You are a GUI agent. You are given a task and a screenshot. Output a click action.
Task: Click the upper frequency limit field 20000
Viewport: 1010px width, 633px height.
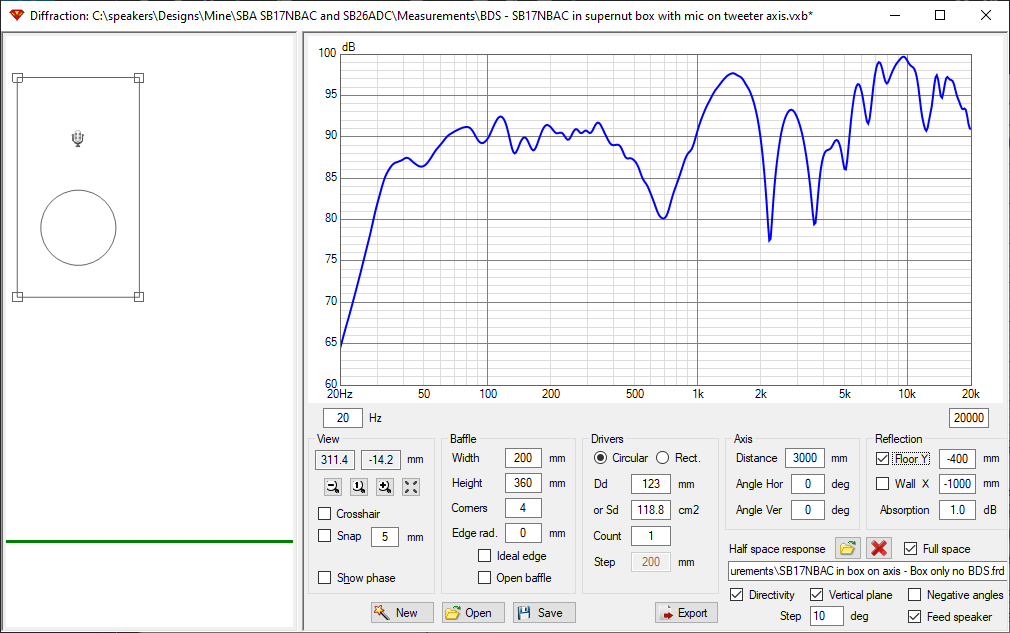point(969,418)
